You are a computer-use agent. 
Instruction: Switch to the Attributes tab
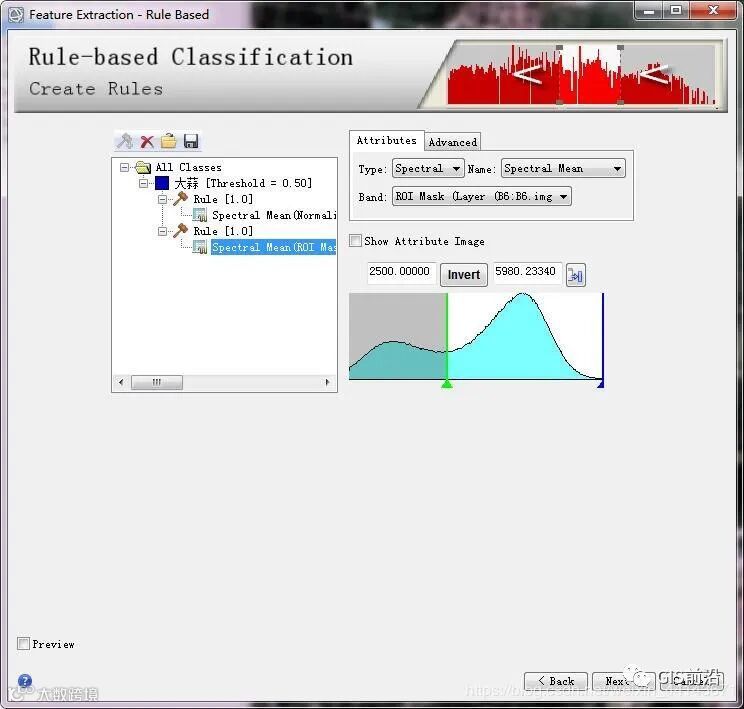pos(387,140)
